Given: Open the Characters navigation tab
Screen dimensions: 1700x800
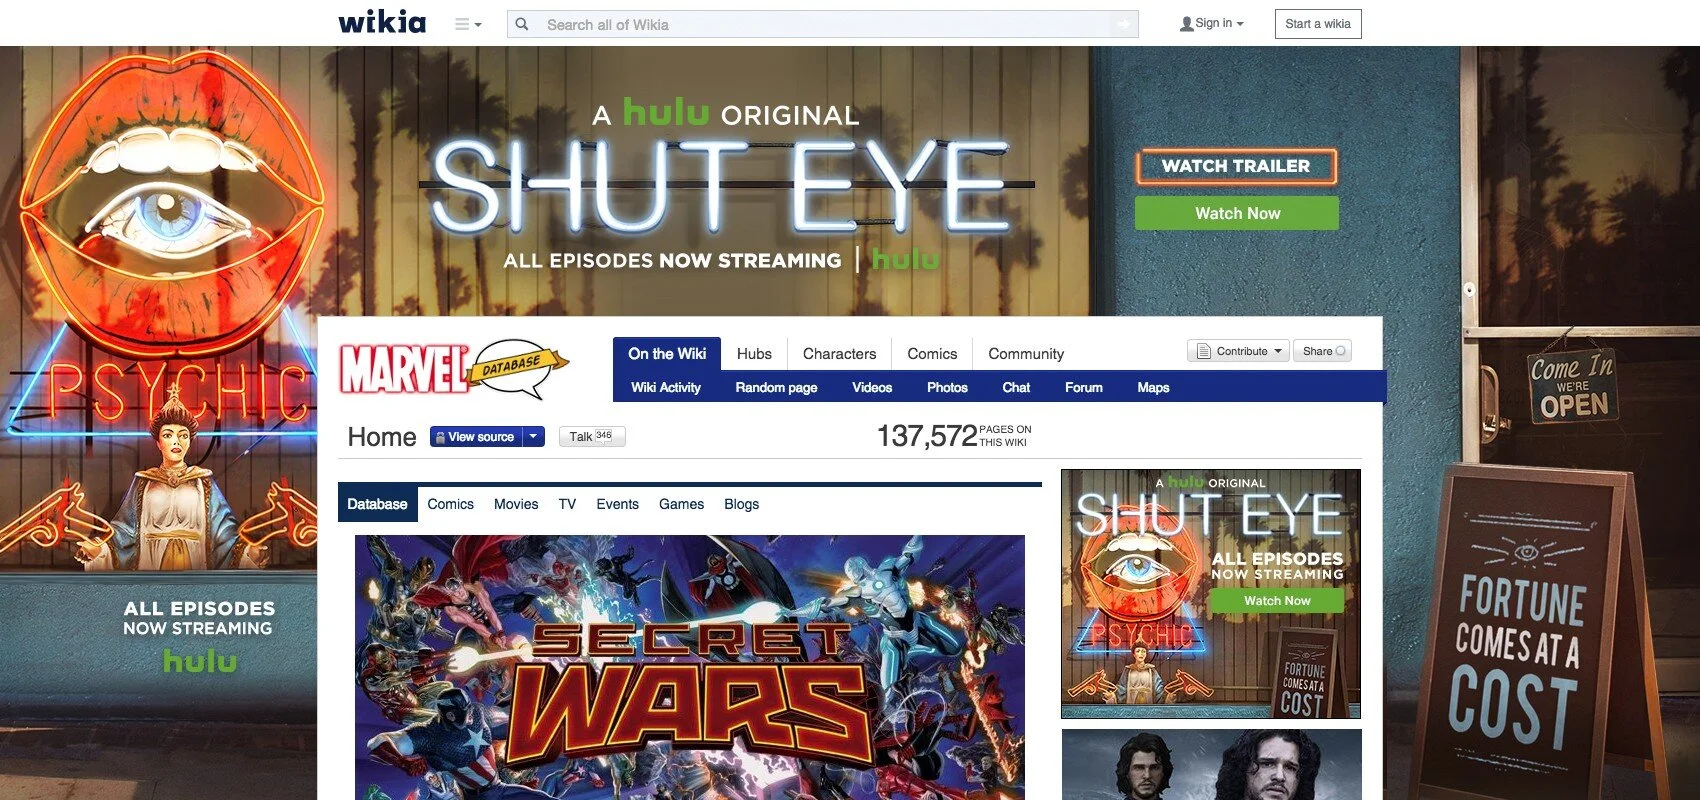Looking at the screenshot, I should click(839, 354).
